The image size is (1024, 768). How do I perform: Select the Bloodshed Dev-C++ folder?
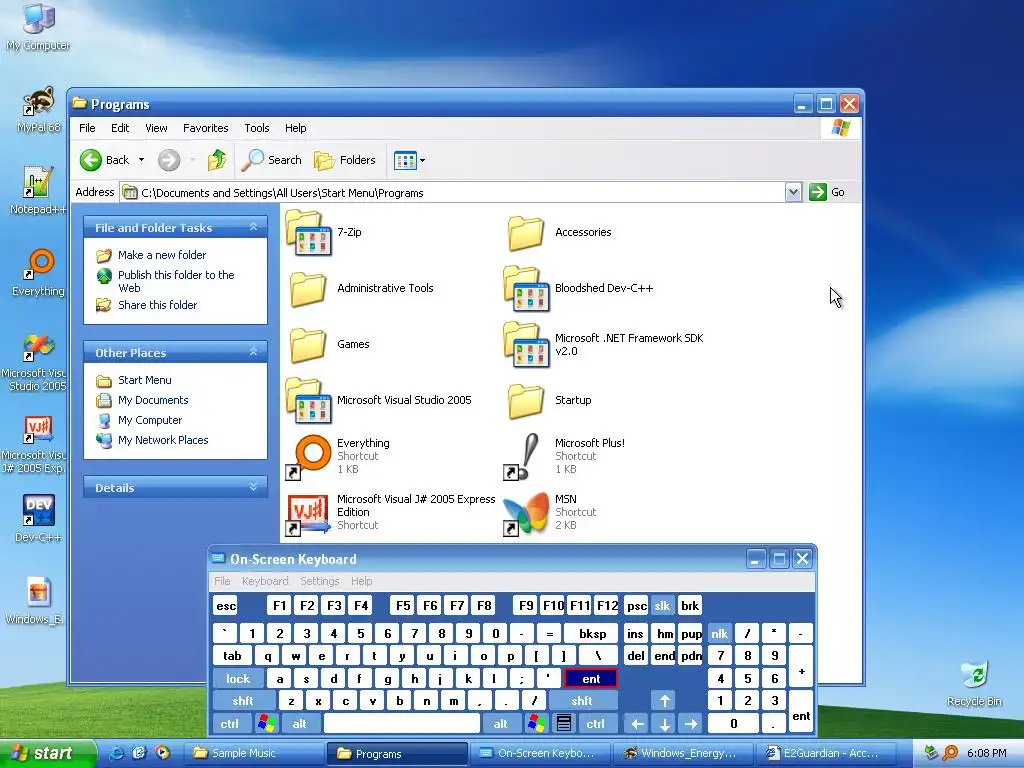(x=526, y=289)
